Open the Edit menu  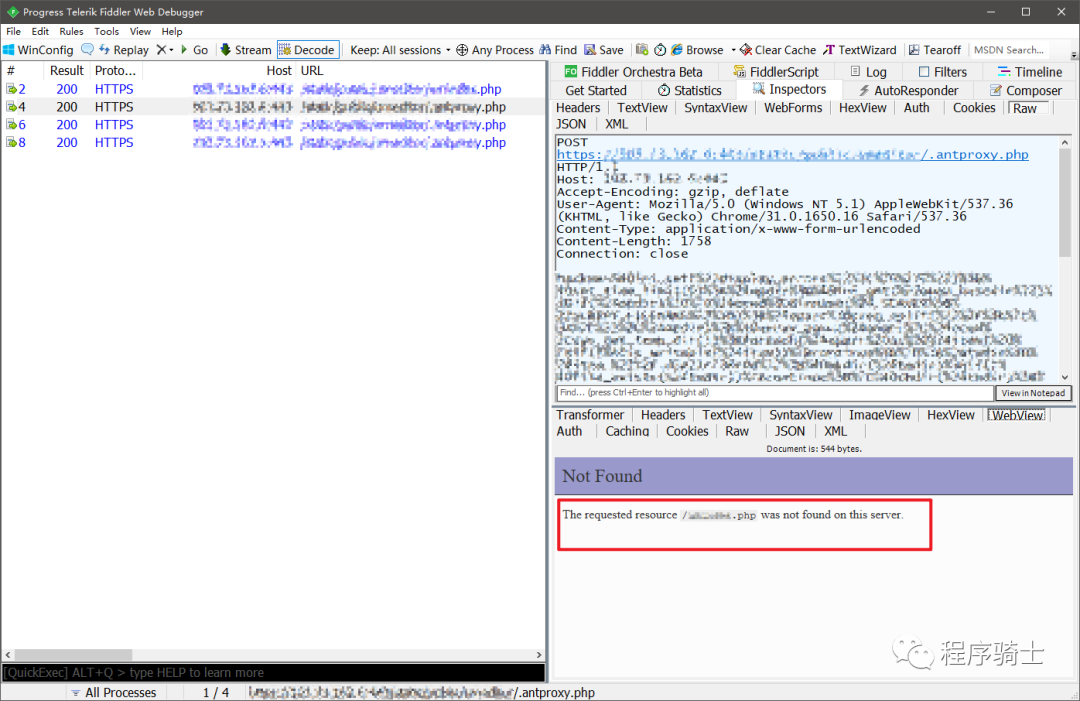(x=40, y=31)
